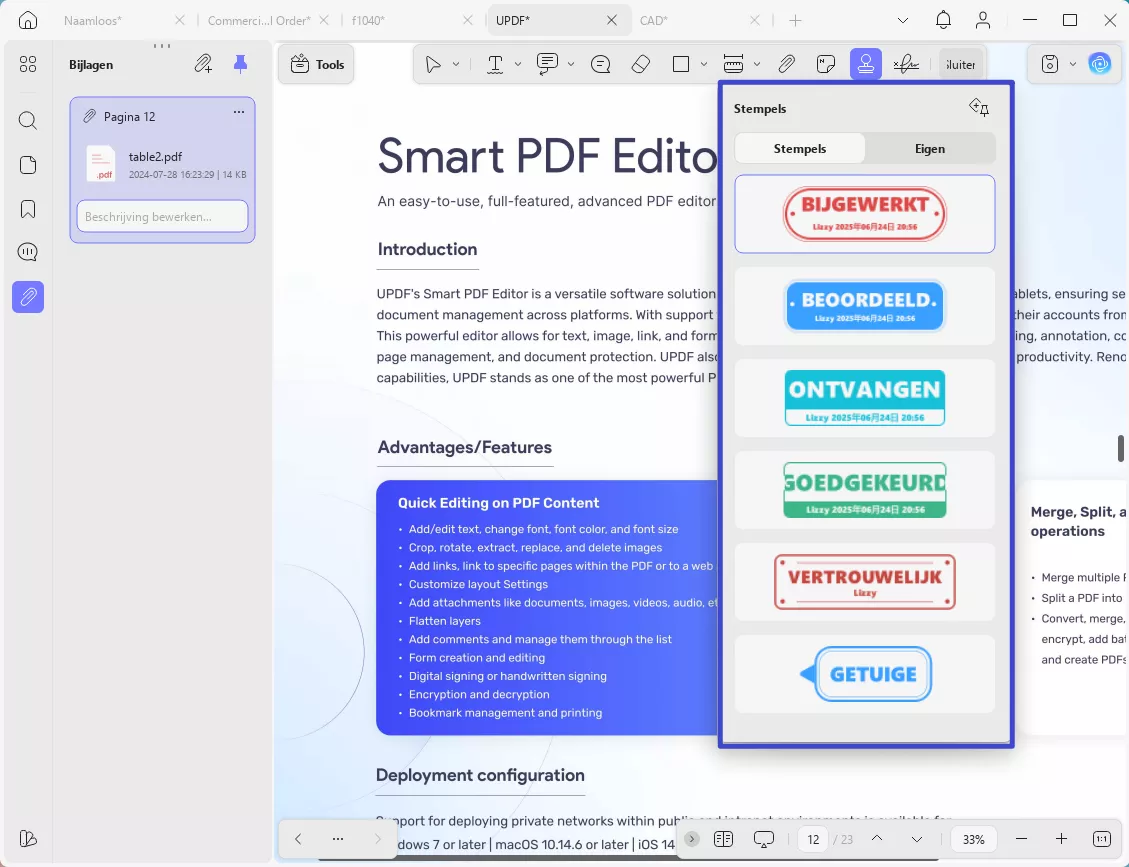Open the user account icon
Image resolution: width=1129 pixels, height=867 pixels.
point(983,20)
